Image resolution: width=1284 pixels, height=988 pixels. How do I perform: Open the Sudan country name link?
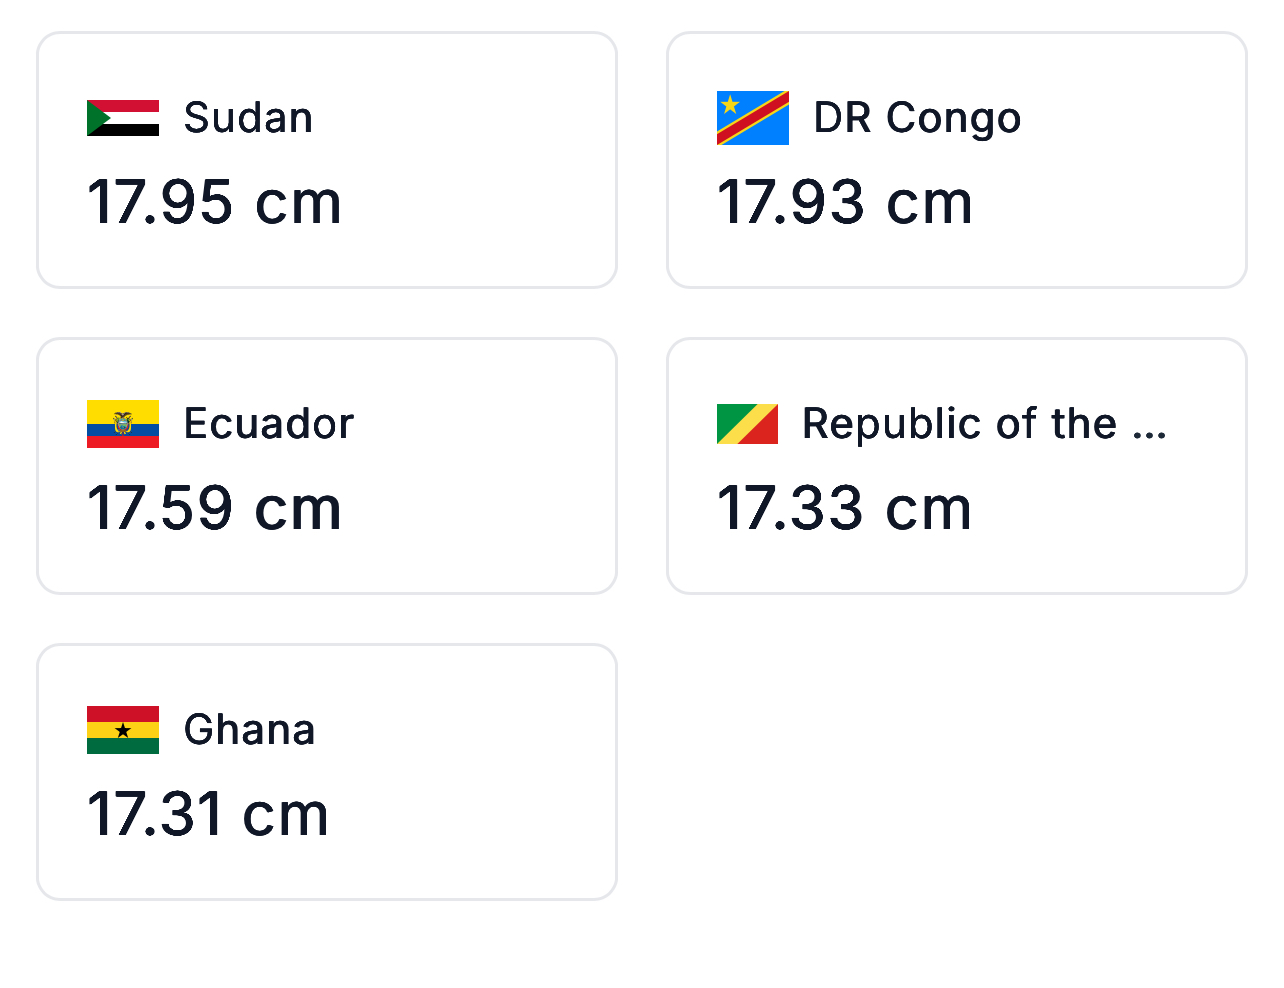248,118
